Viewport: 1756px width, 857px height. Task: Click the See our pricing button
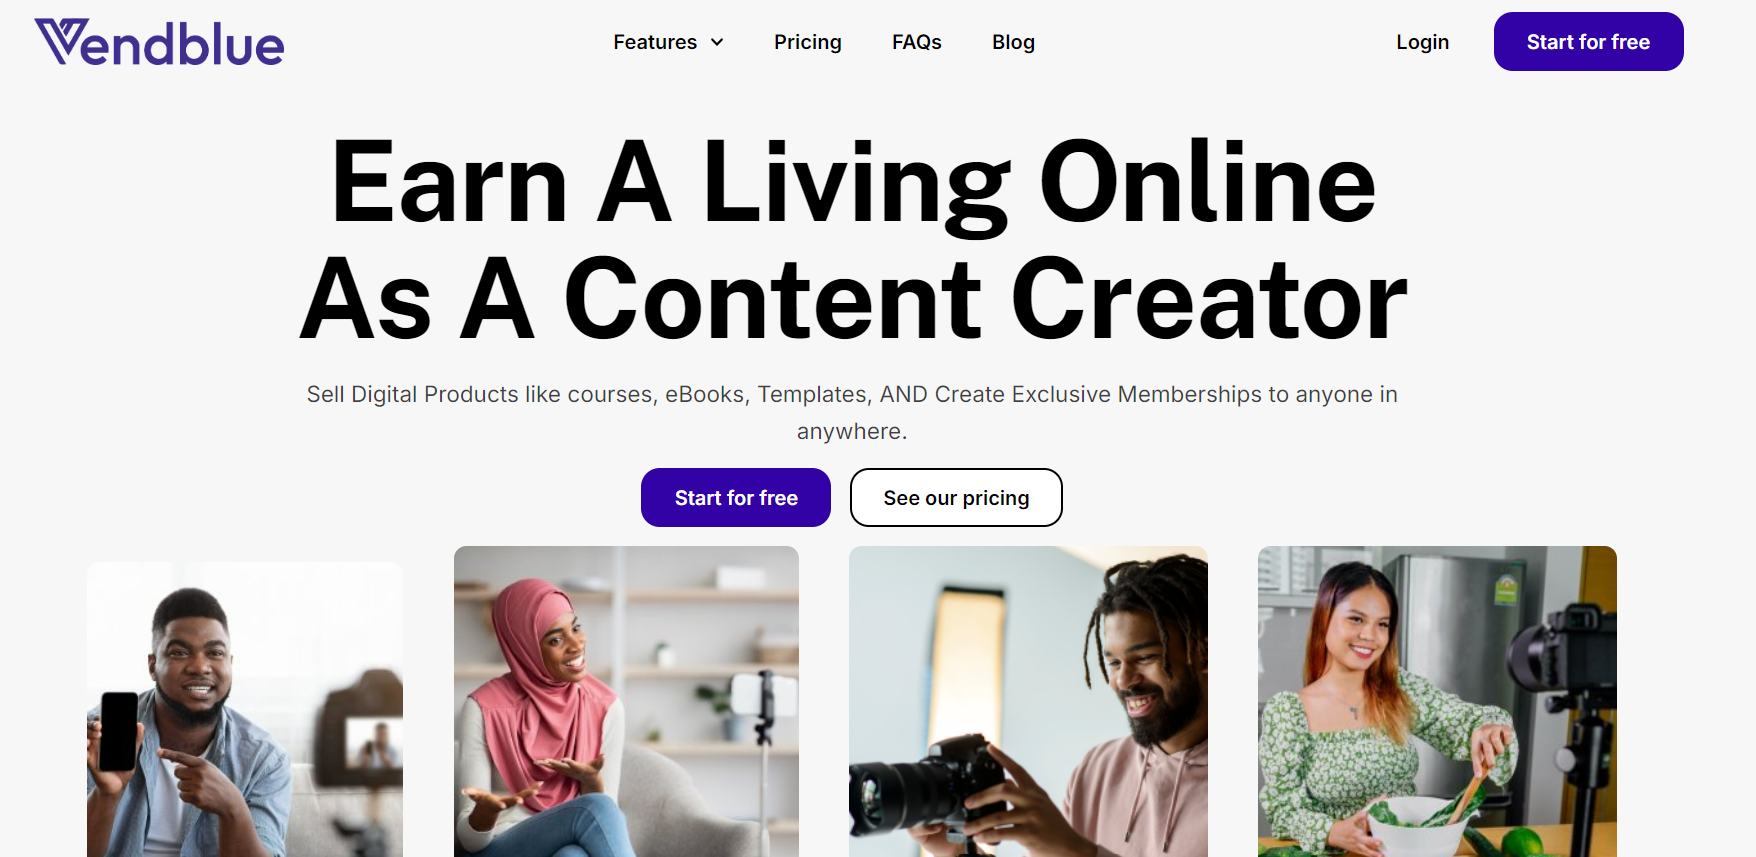956,497
